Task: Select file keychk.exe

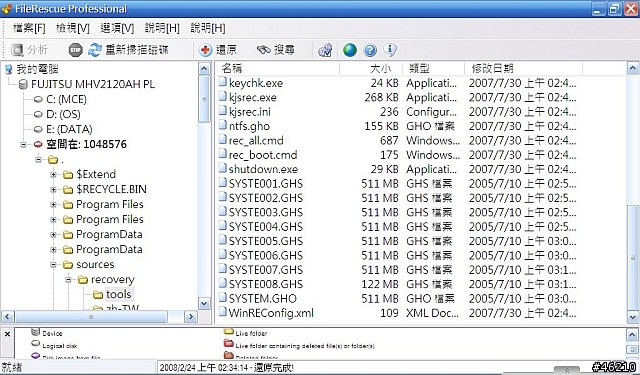Action: click(256, 83)
